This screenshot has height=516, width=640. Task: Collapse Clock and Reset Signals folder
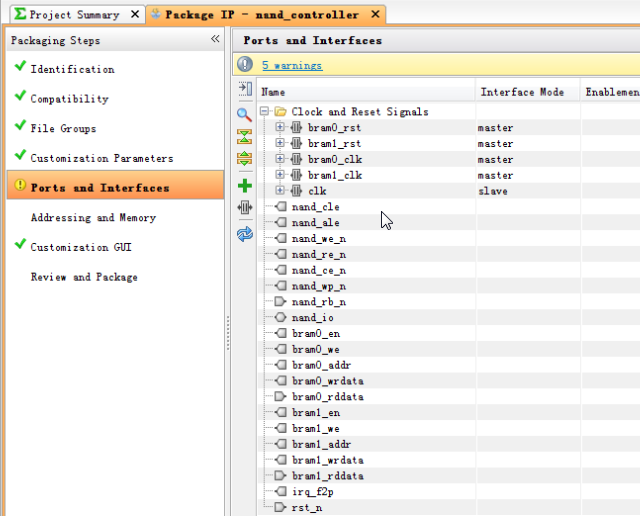click(x=264, y=111)
